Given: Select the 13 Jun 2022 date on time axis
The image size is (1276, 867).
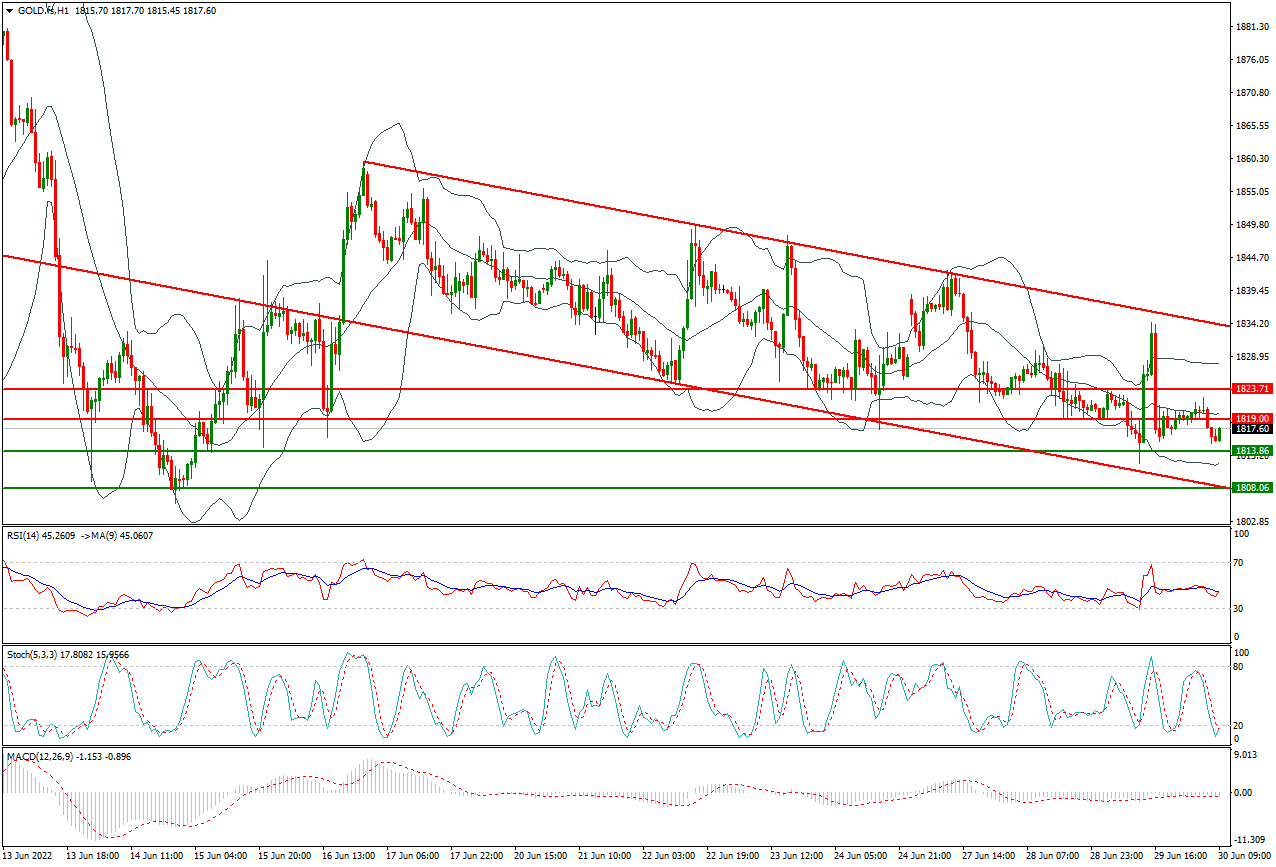Looking at the screenshot, I should (28, 858).
